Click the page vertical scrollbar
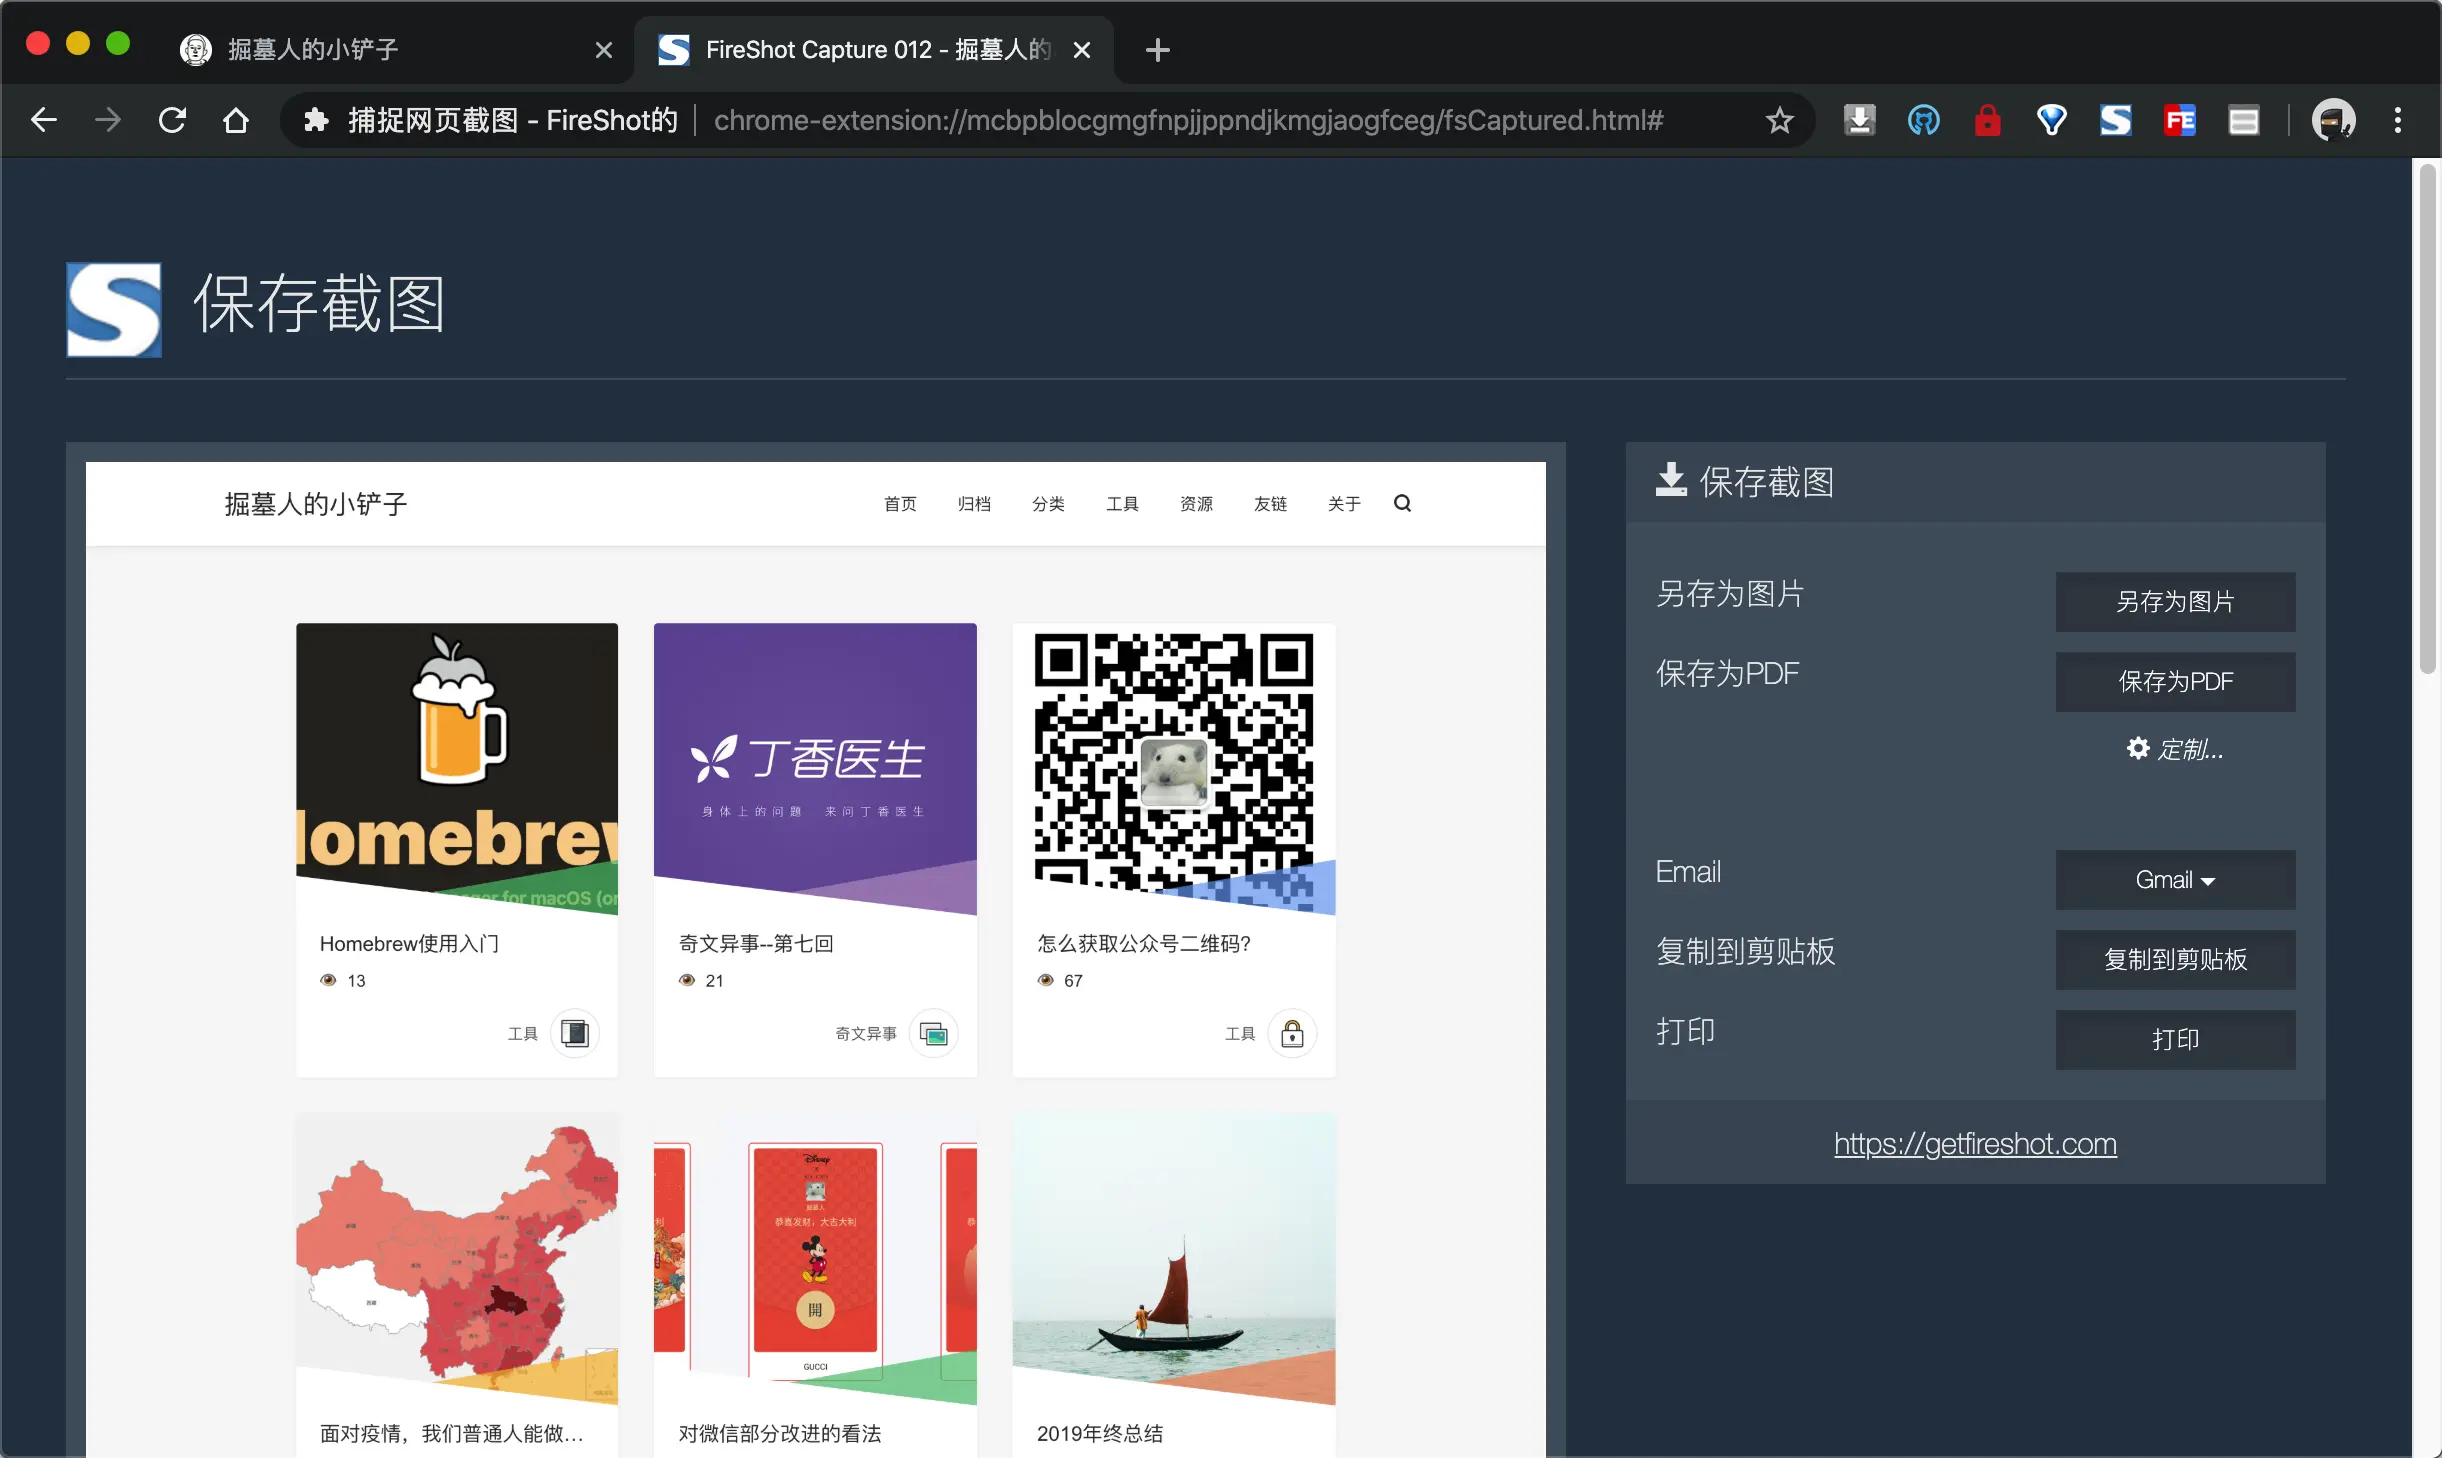Image resolution: width=2442 pixels, height=1458 pixels. tap(2427, 420)
